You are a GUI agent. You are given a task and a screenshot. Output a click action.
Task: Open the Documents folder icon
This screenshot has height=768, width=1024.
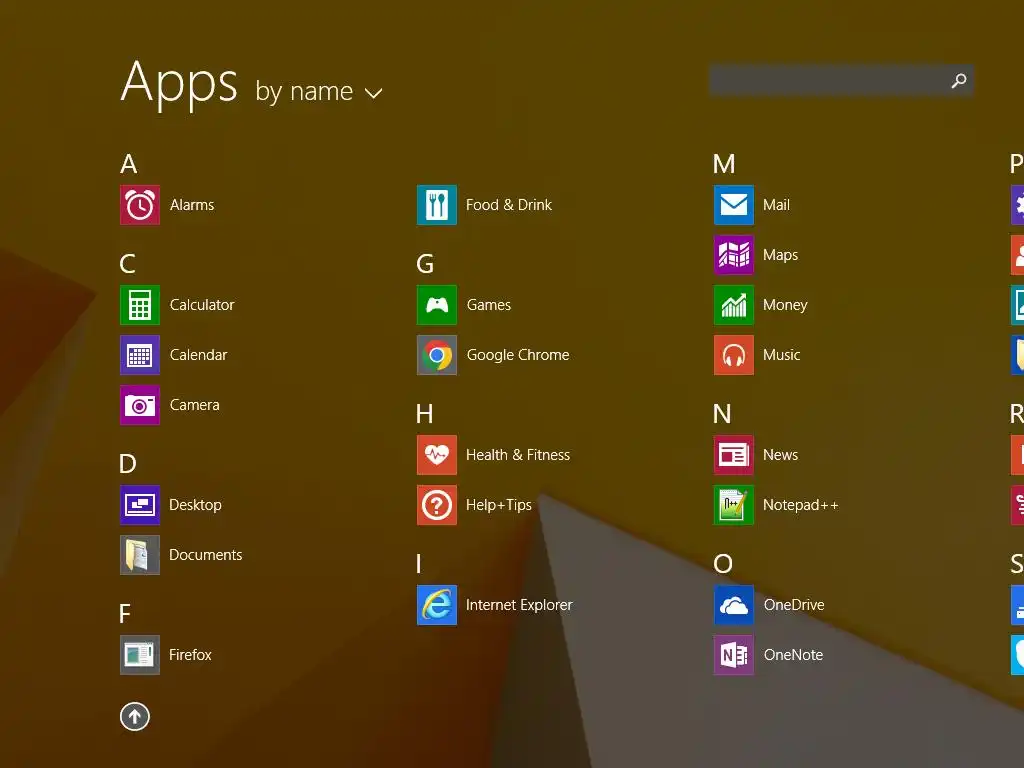pos(140,555)
